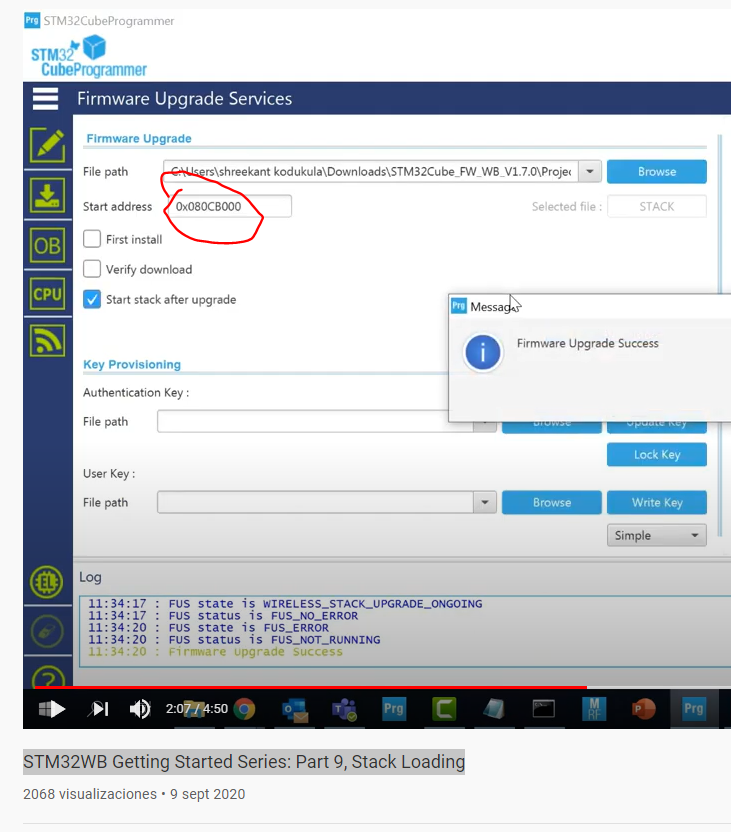Click the Key Provisioning section heading
Viewport: 731px width, 832px height.
[x=132, y=365]
